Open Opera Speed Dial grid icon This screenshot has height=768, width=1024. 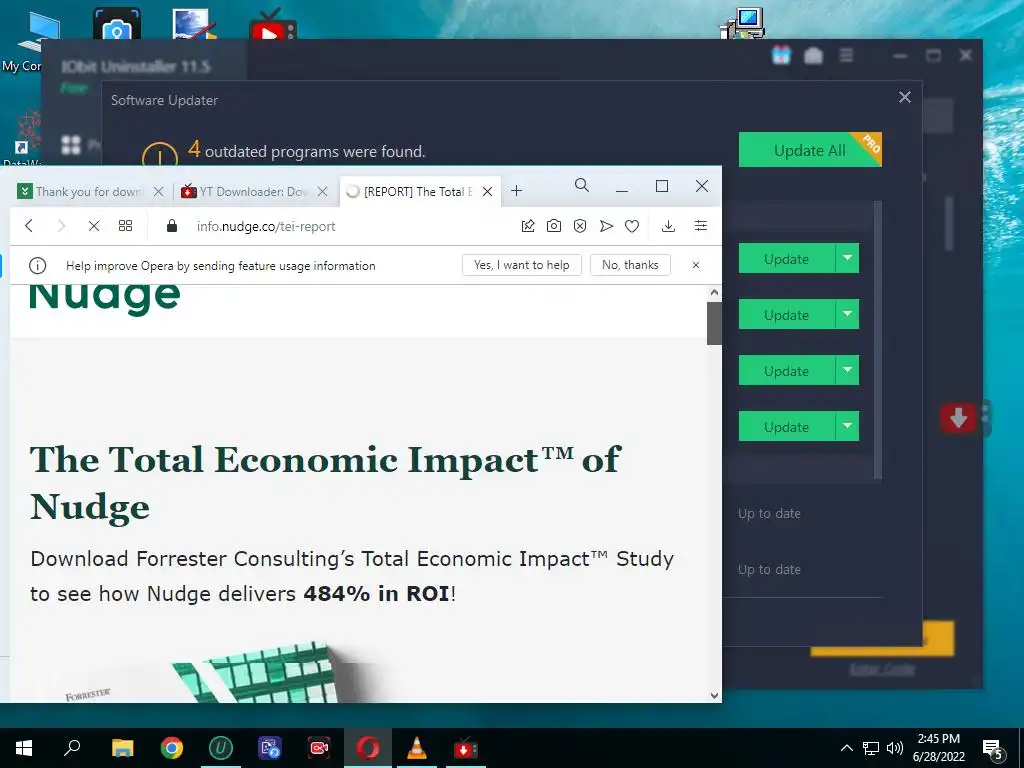point(125,226)
